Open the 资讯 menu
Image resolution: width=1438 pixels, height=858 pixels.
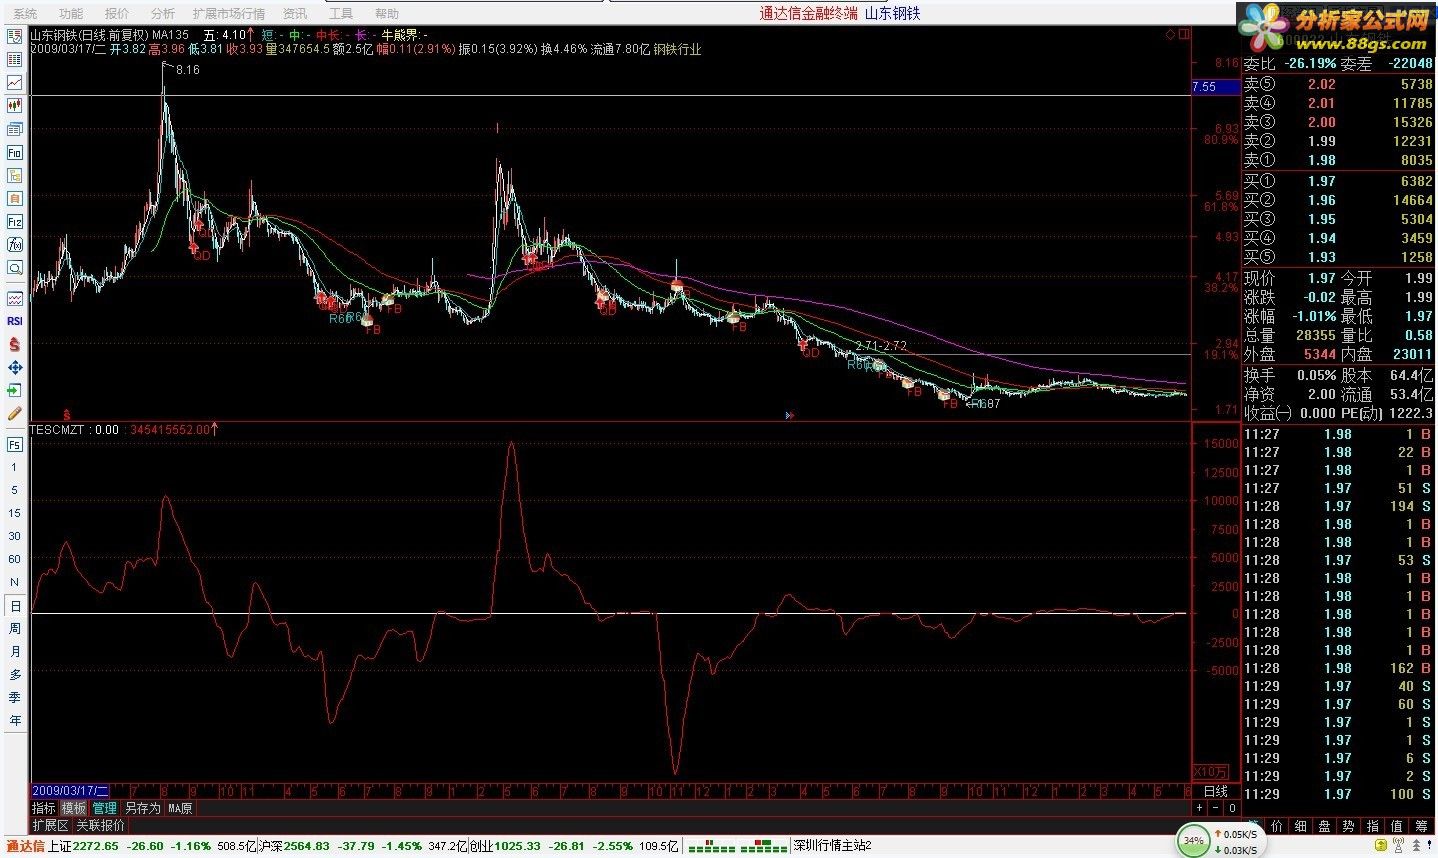click(x=295, y=13)
